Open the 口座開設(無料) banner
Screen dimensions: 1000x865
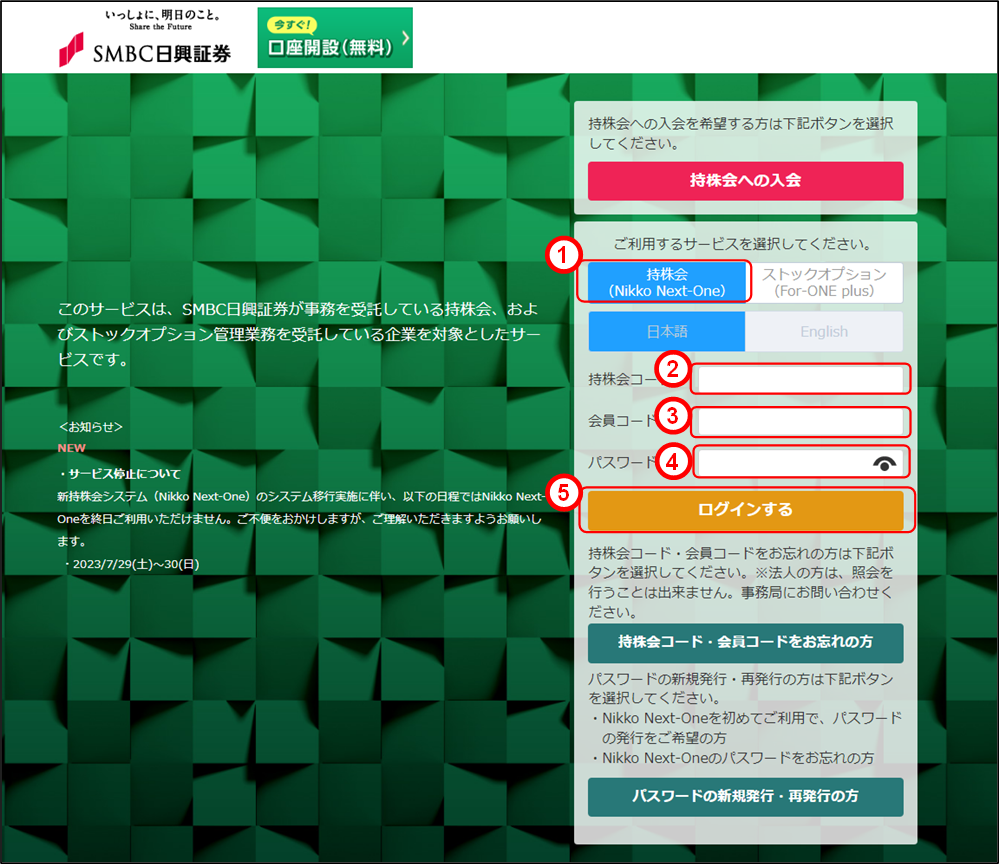(x=334, y=39)
